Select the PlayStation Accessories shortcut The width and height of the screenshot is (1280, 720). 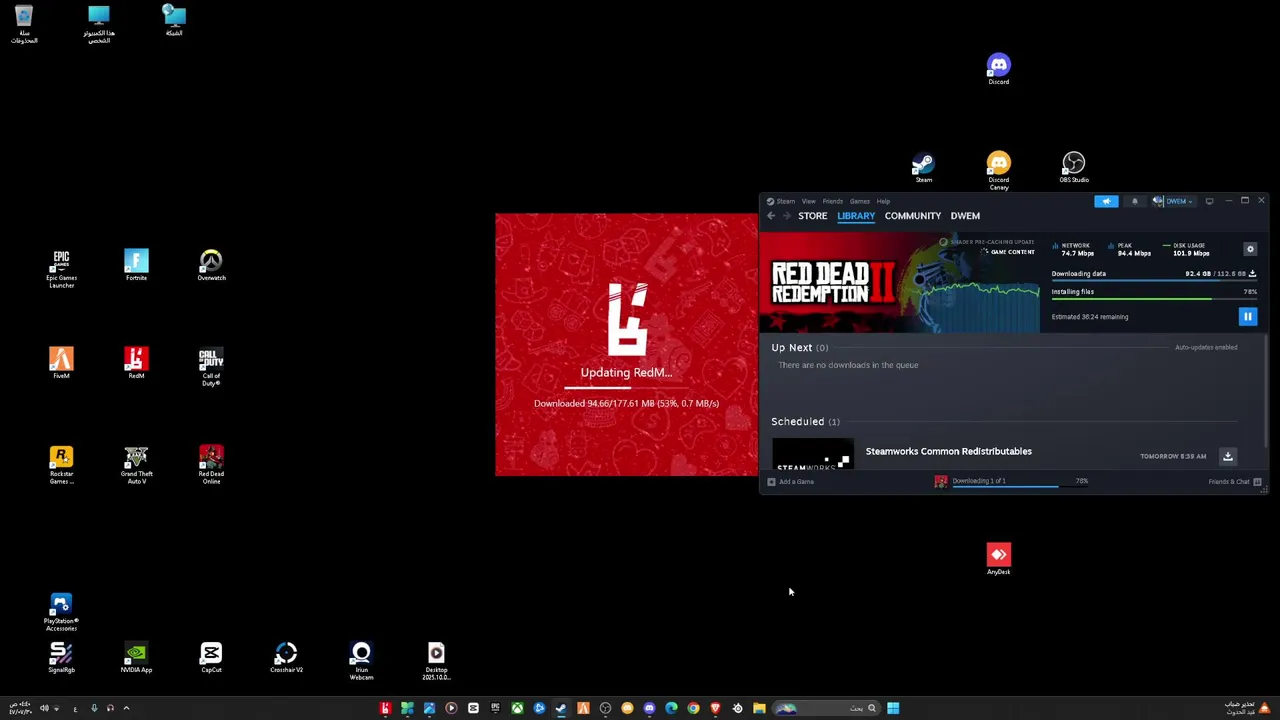point(61,613)
